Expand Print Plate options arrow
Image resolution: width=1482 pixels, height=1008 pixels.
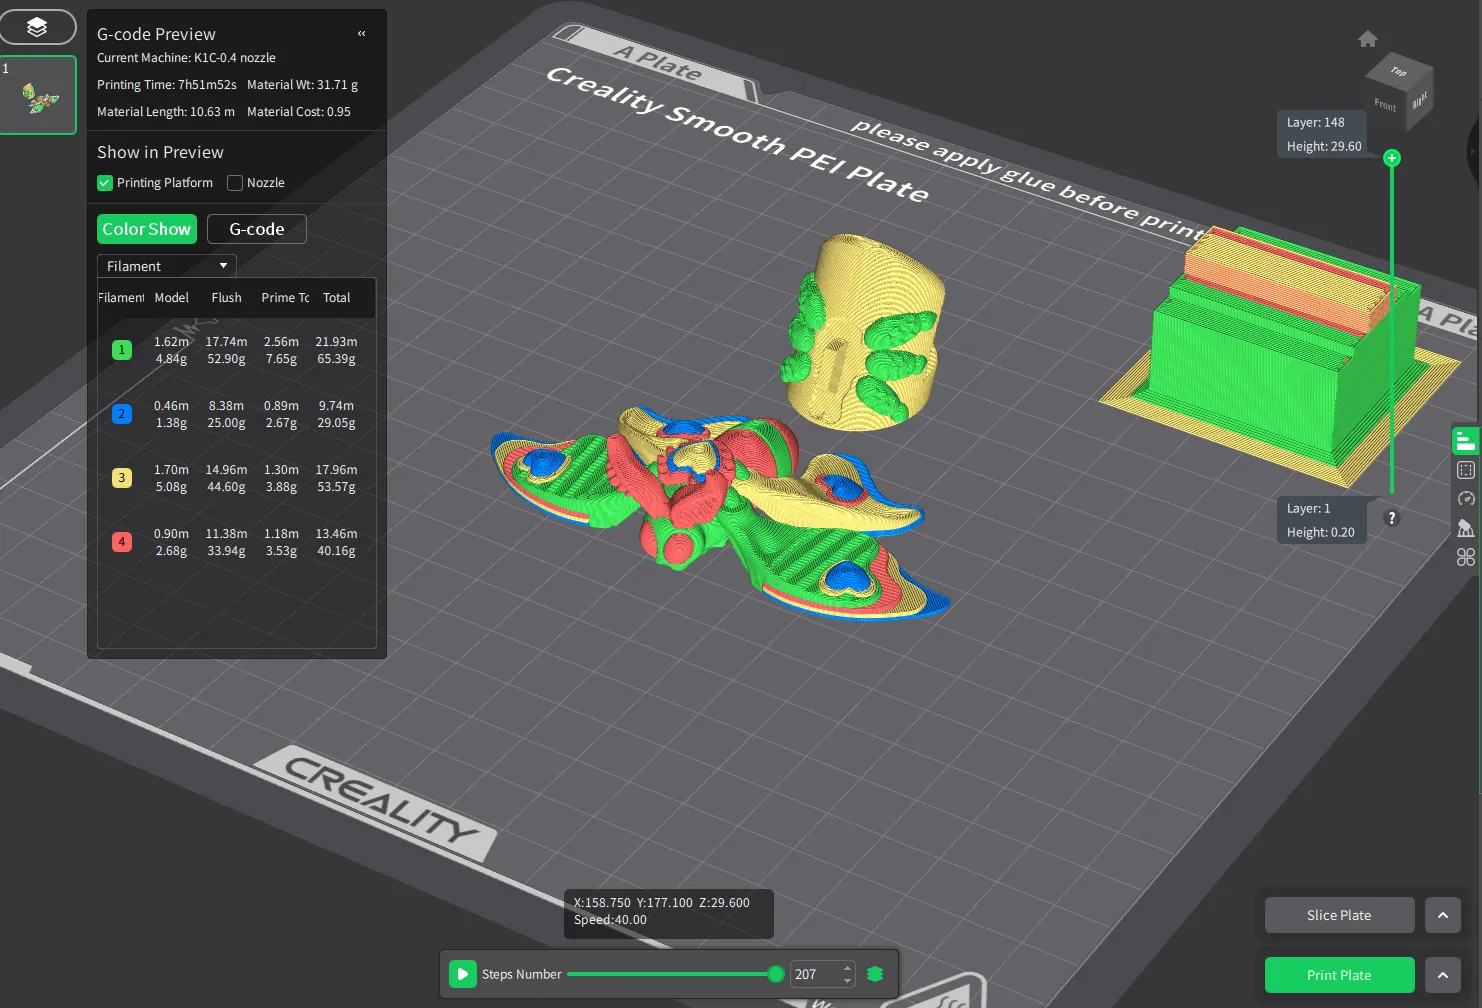pyautogui.click(x=1443, y=975)
